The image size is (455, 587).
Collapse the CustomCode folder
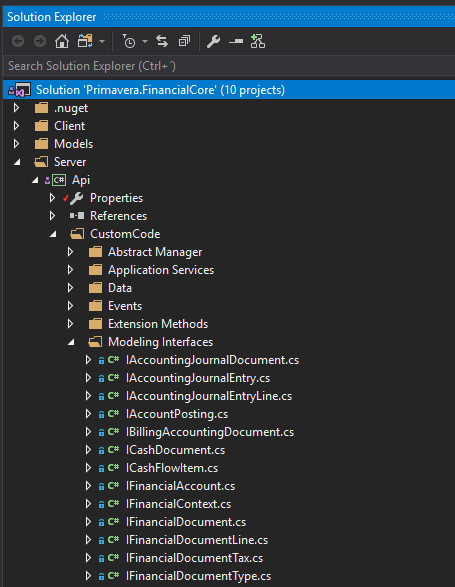tap(53, 234)
